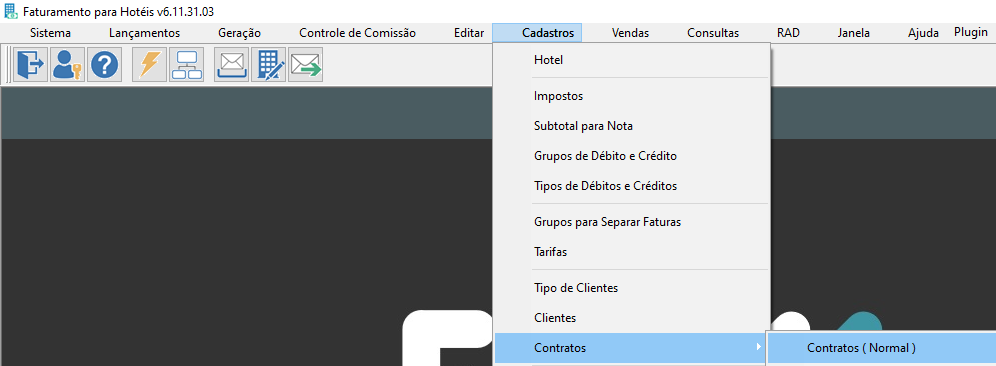Choose the Impostos menu entry
This screenshot has height=366, width=996.
tap(631, 96)
